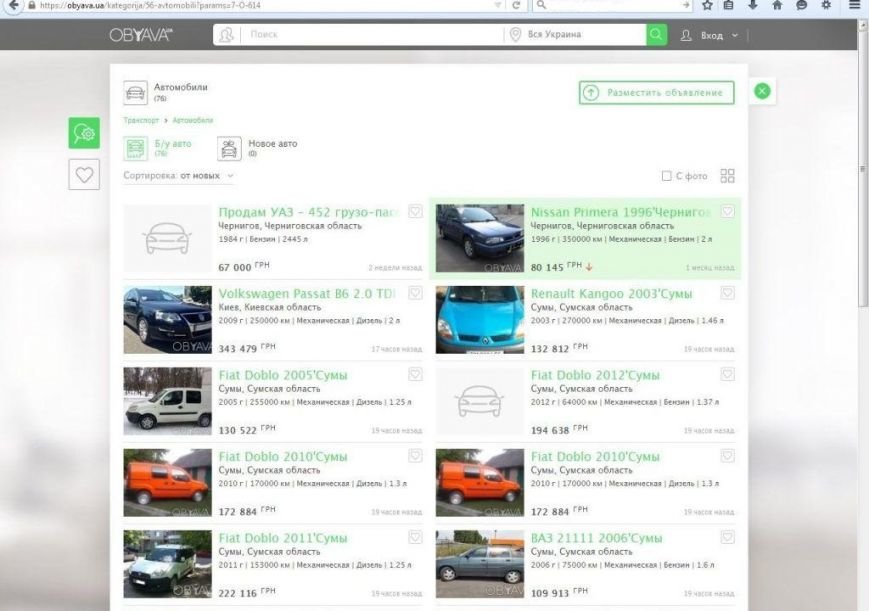Open the Вся Украина region selector
Viewport: 869px width, 611px height.
[x=574, y=34]
